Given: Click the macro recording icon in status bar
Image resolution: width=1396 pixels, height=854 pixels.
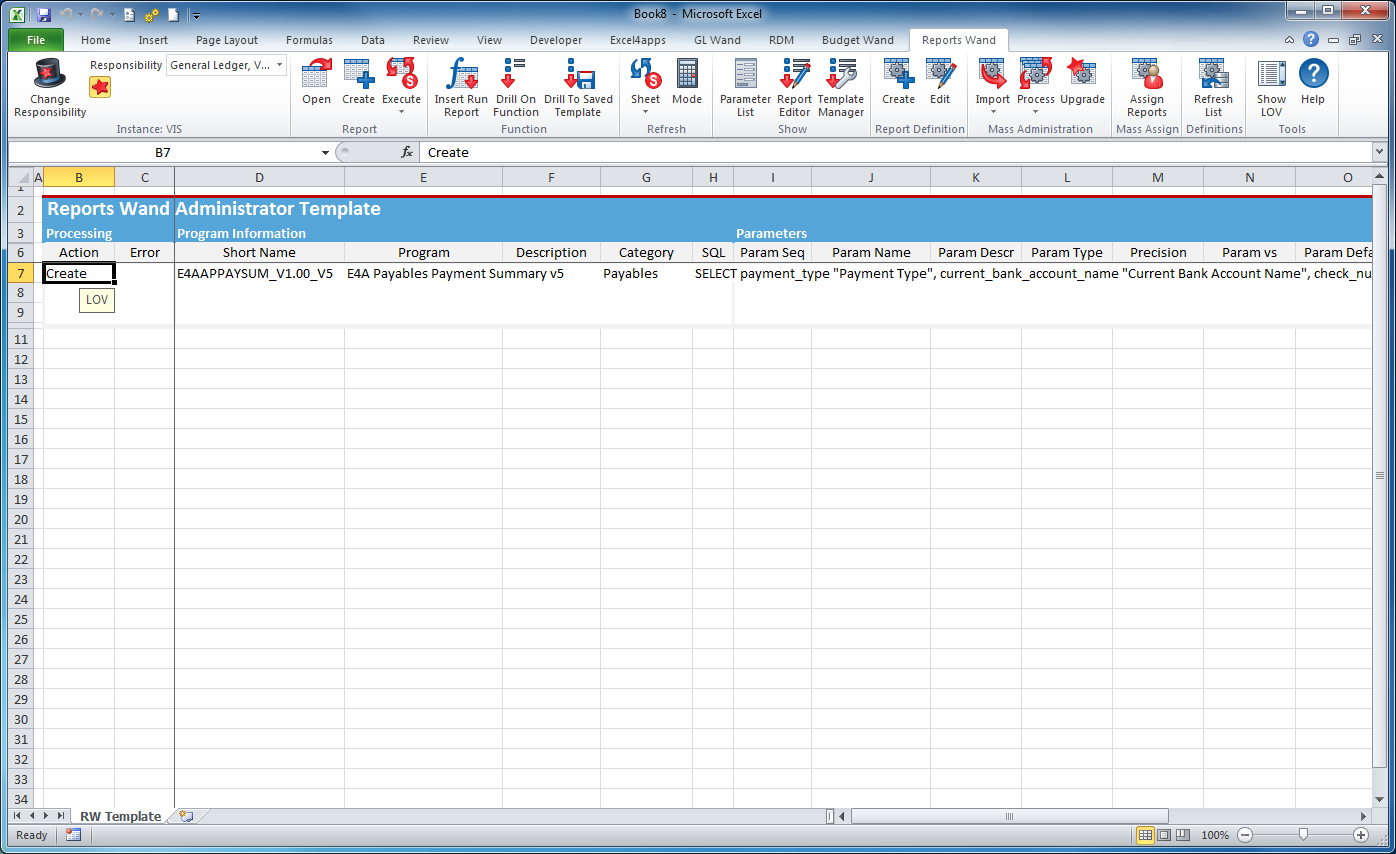Looking at the screenshot, I should coord(73,835).
